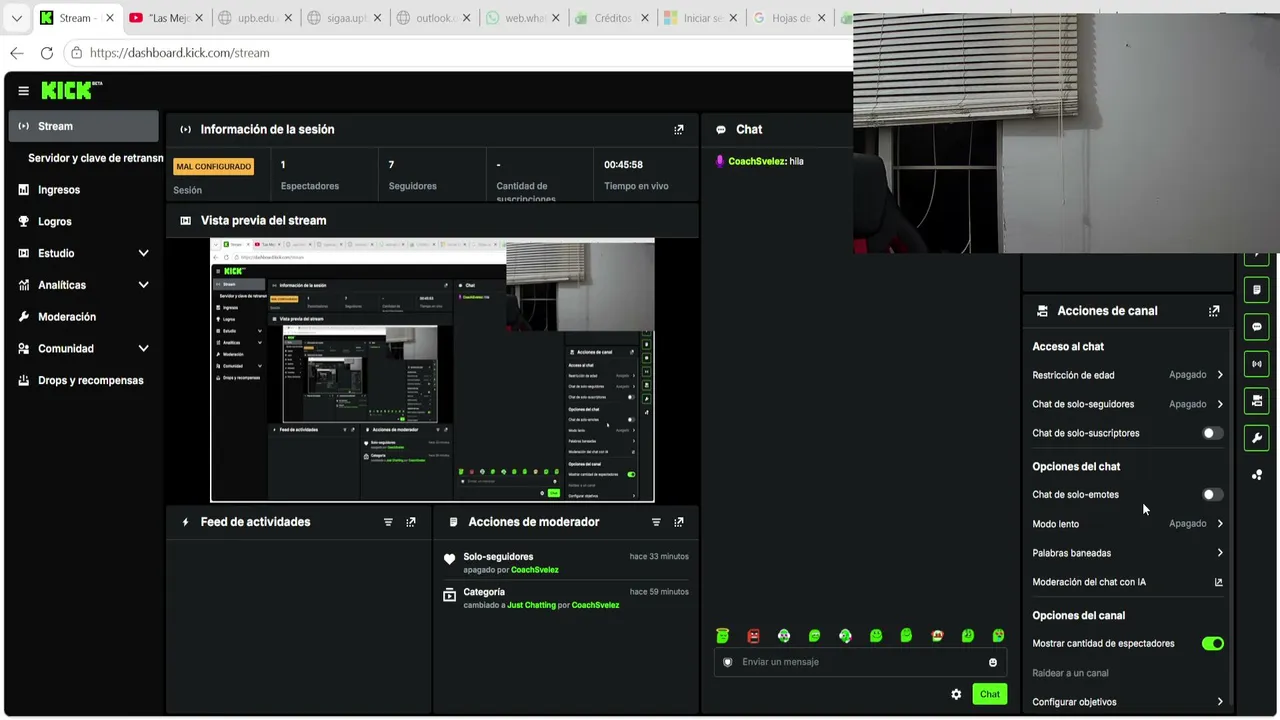The height and width of the screenshot is (720, 1280).
Task: Open the Moderación sidebar item
Action: pyautogui.click(x=84, y=317)
